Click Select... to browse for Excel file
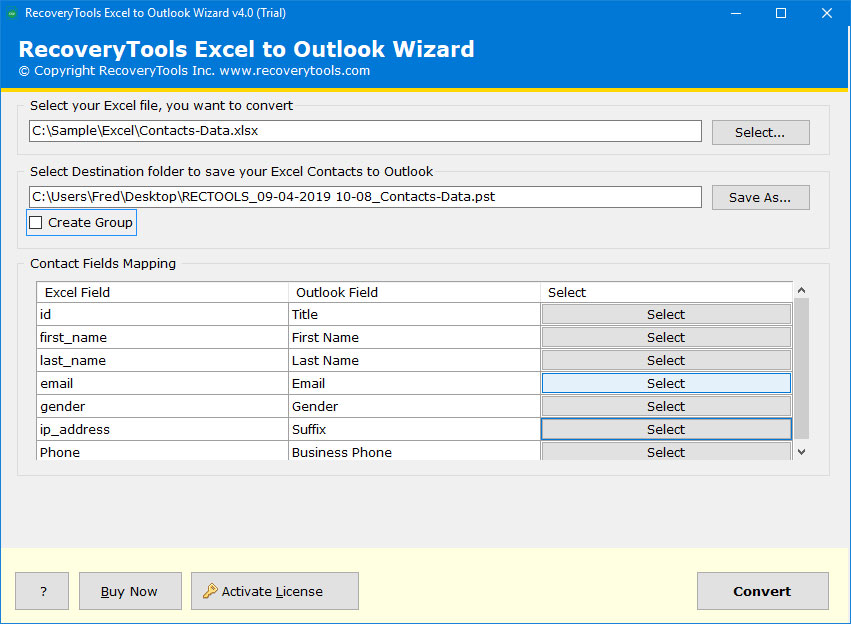 click(760, 132)
